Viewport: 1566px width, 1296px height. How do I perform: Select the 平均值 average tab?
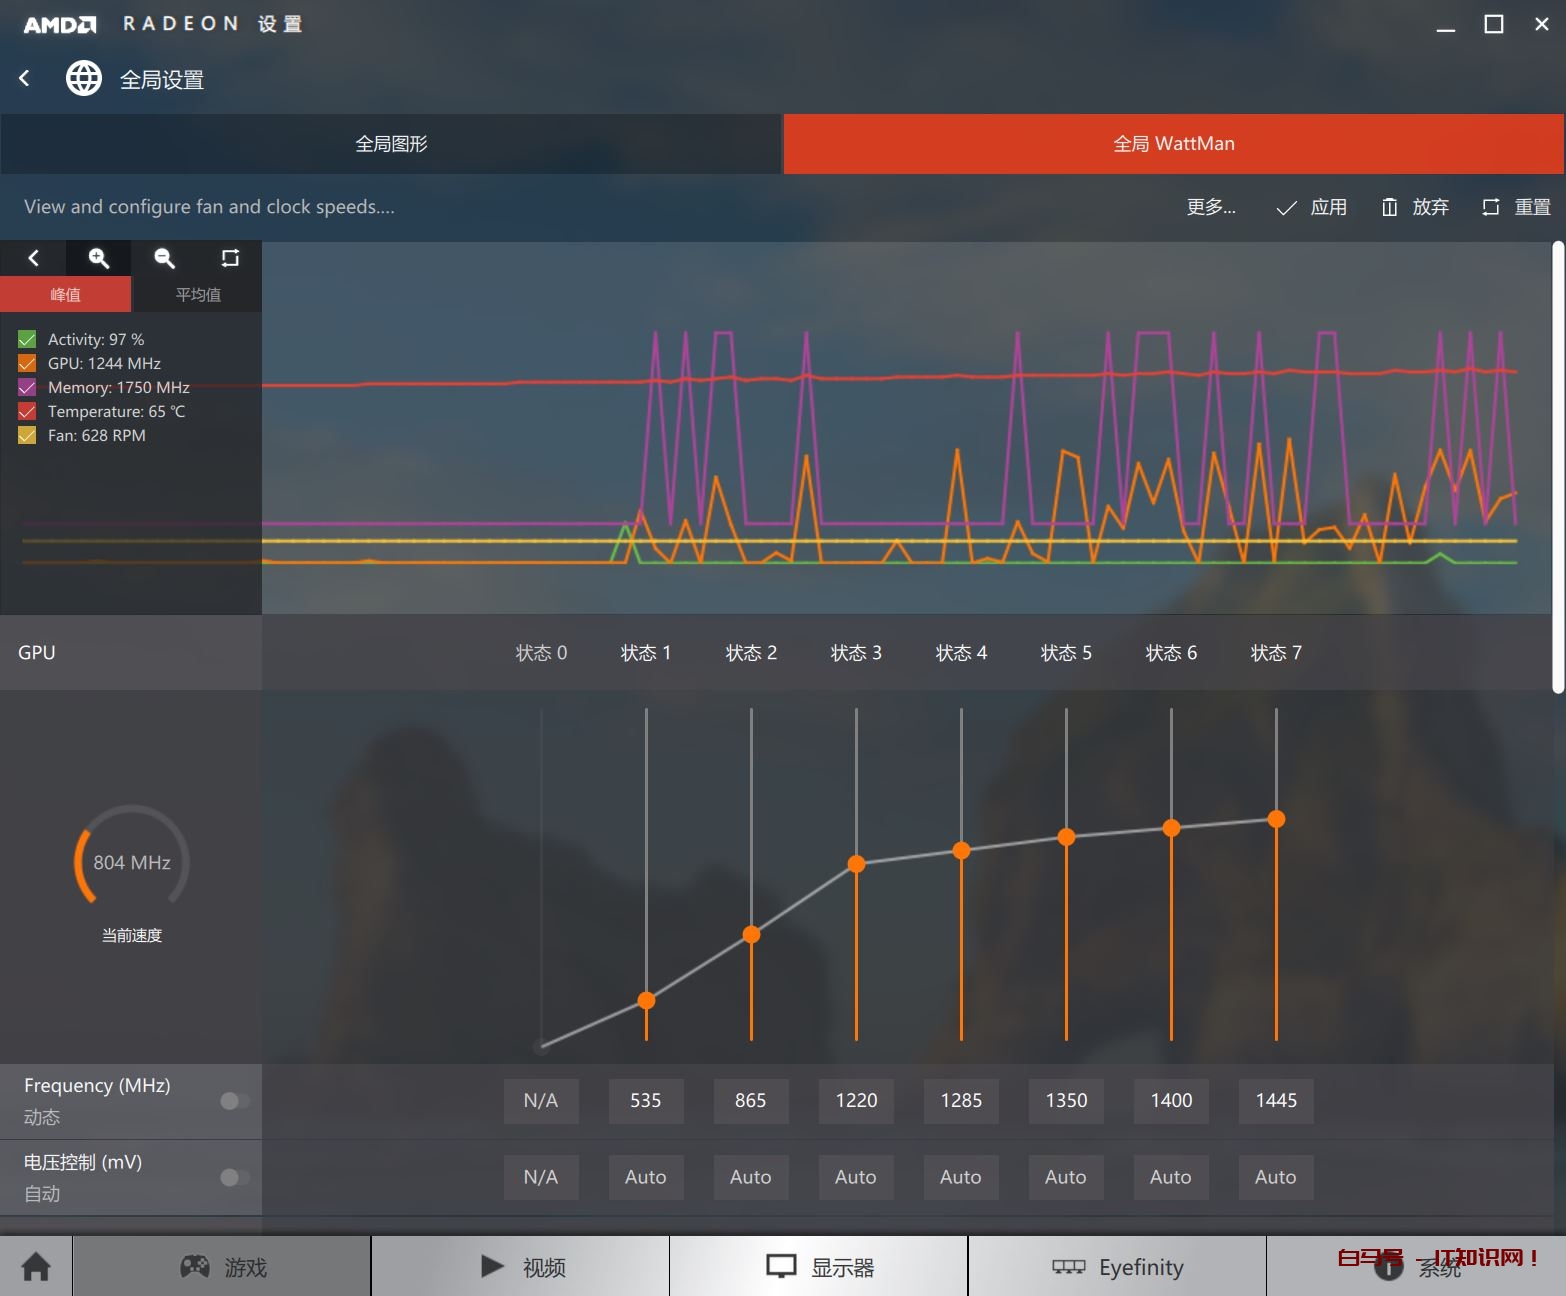coord(198,295)
